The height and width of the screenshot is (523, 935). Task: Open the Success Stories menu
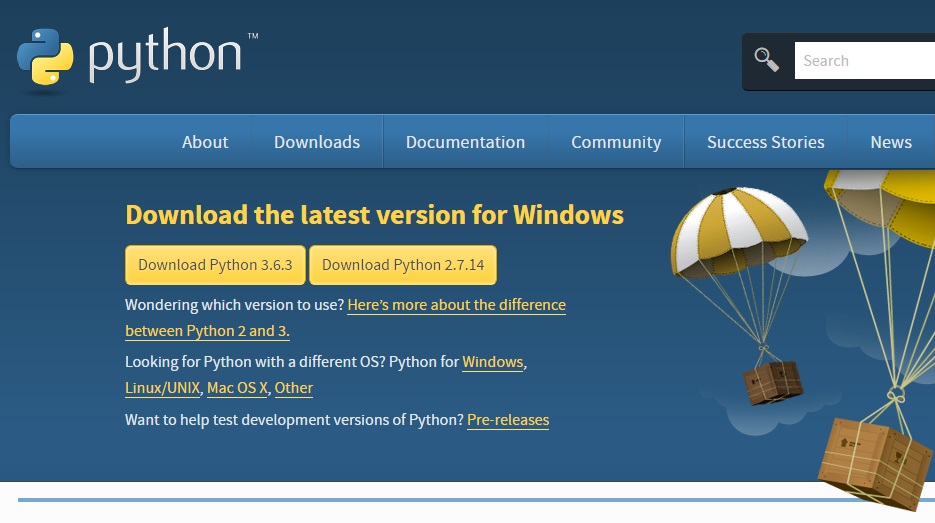[x=766, y=142]
